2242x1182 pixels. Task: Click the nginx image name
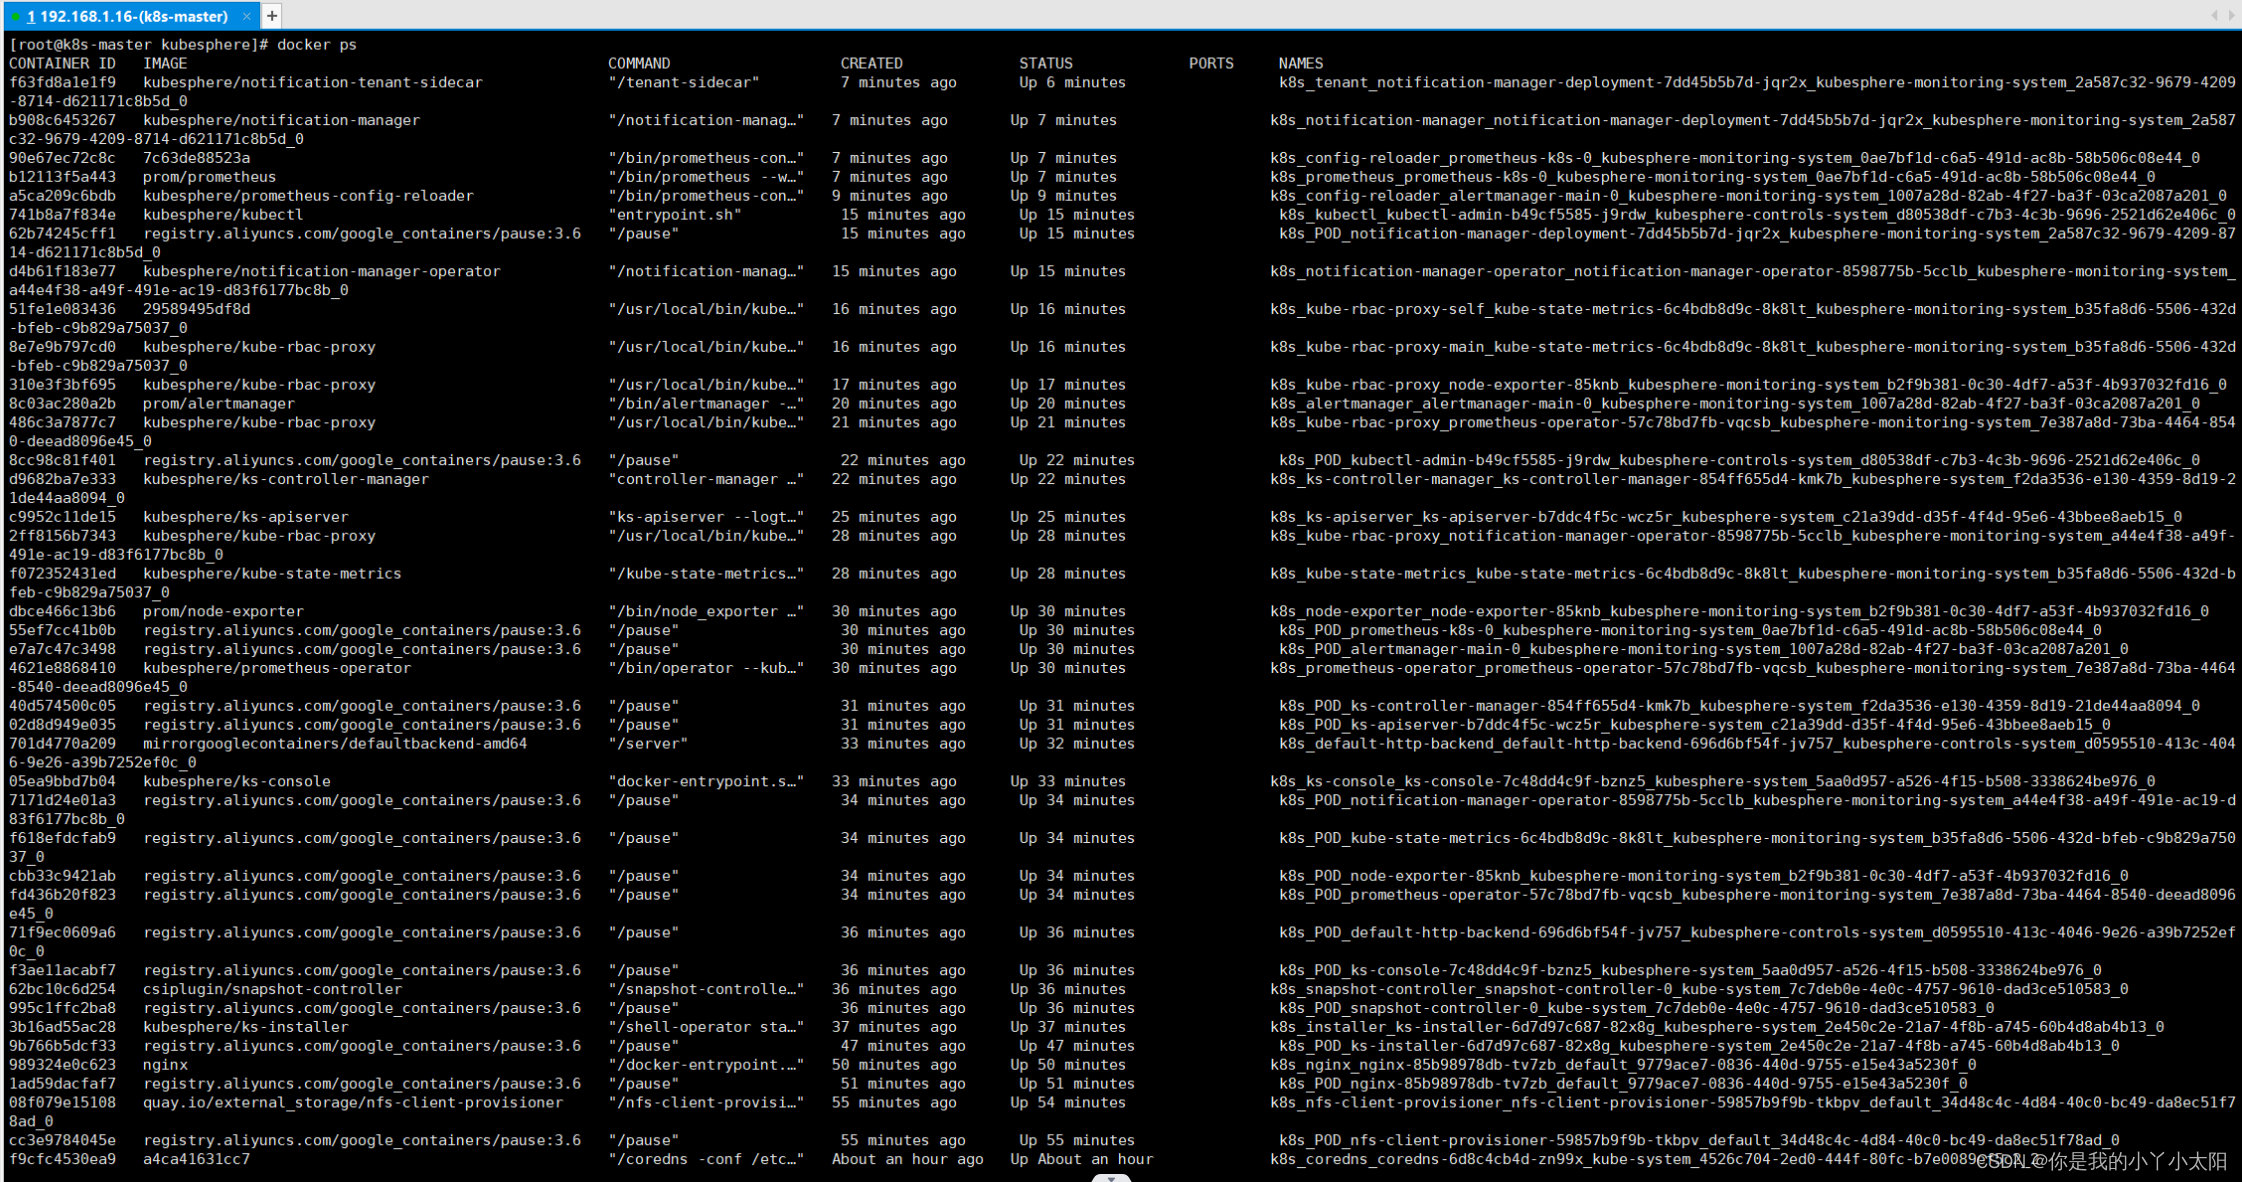[165, 1065]
